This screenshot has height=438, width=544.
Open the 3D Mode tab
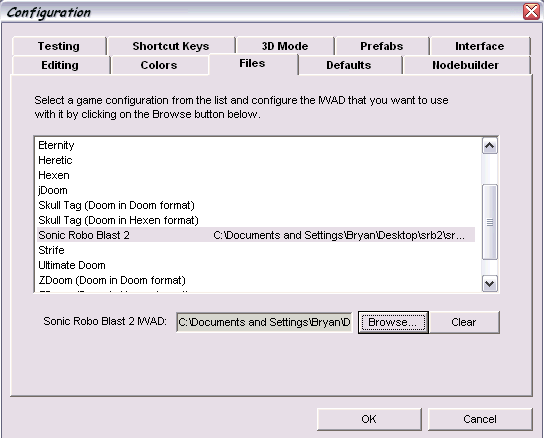point(285,46)
